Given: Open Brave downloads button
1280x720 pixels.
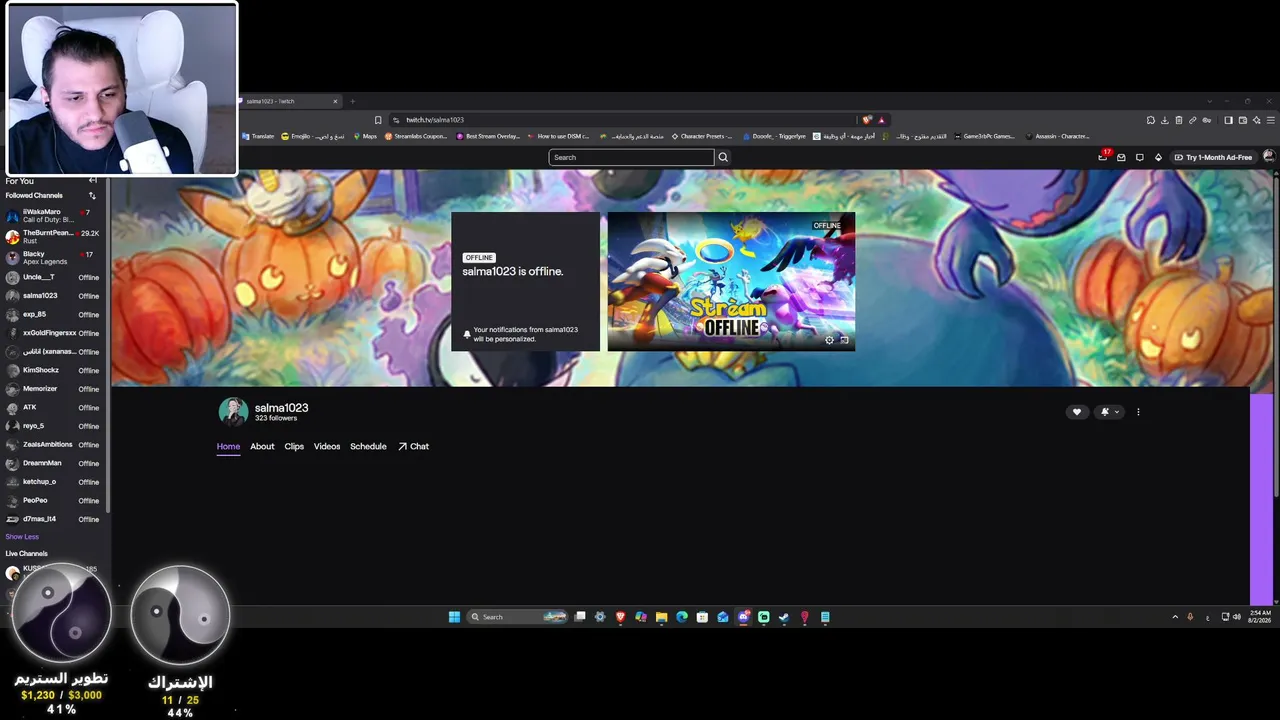Looking at the screenshot, I should [1165, 120].
